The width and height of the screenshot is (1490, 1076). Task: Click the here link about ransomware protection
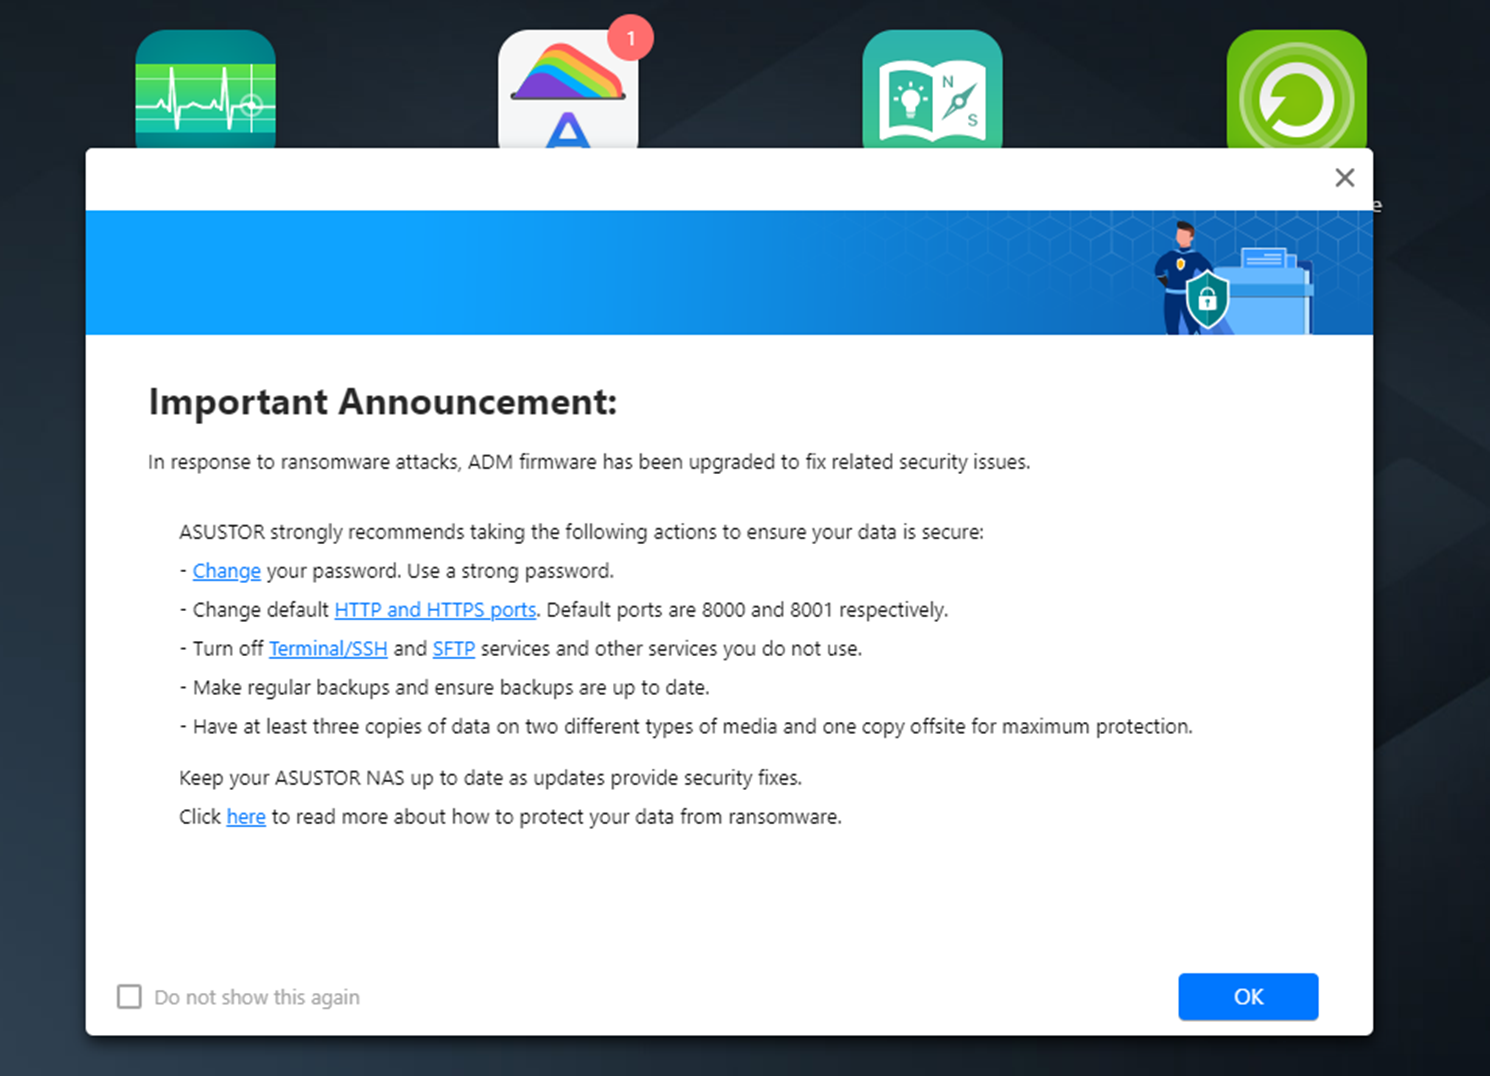click(246, 817)
